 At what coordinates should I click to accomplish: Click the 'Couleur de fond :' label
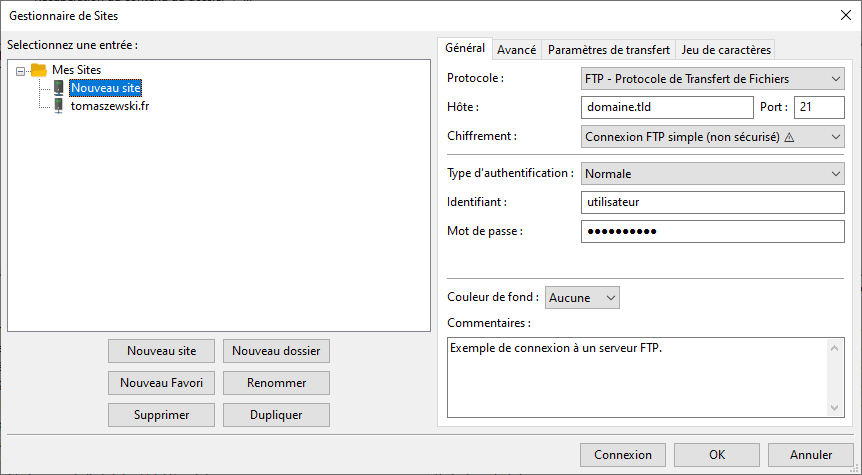click(493, 297)
